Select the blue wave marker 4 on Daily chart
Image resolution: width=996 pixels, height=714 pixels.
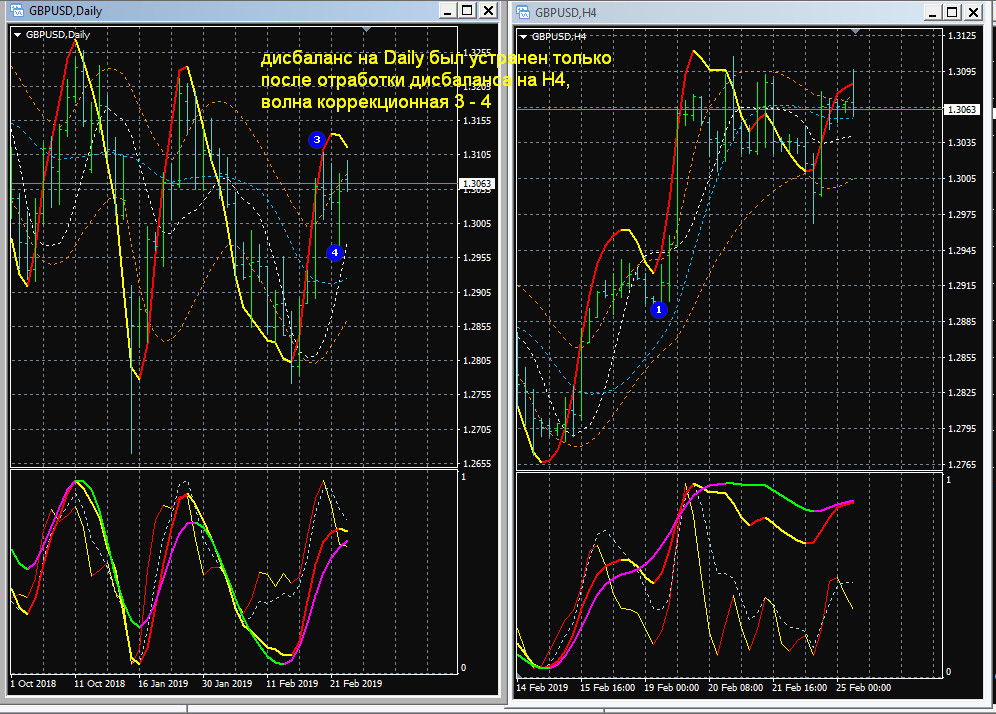(335, 253)
